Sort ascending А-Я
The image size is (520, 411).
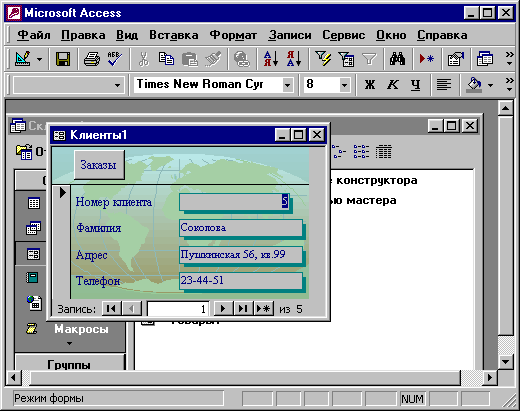[x=271, y=59]
